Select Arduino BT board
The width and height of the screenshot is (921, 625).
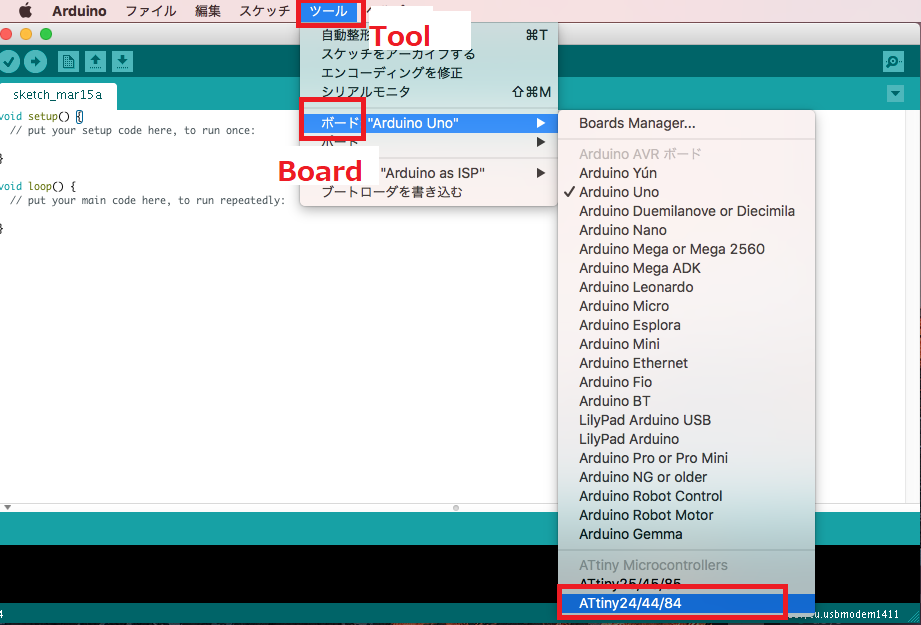click(686, 401)
